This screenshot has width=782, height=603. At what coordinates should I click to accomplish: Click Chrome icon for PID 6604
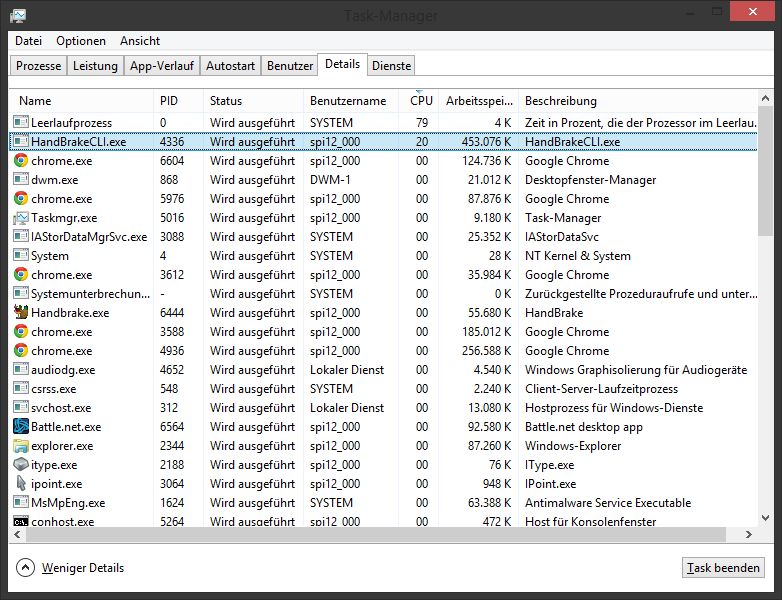(21, 160)
